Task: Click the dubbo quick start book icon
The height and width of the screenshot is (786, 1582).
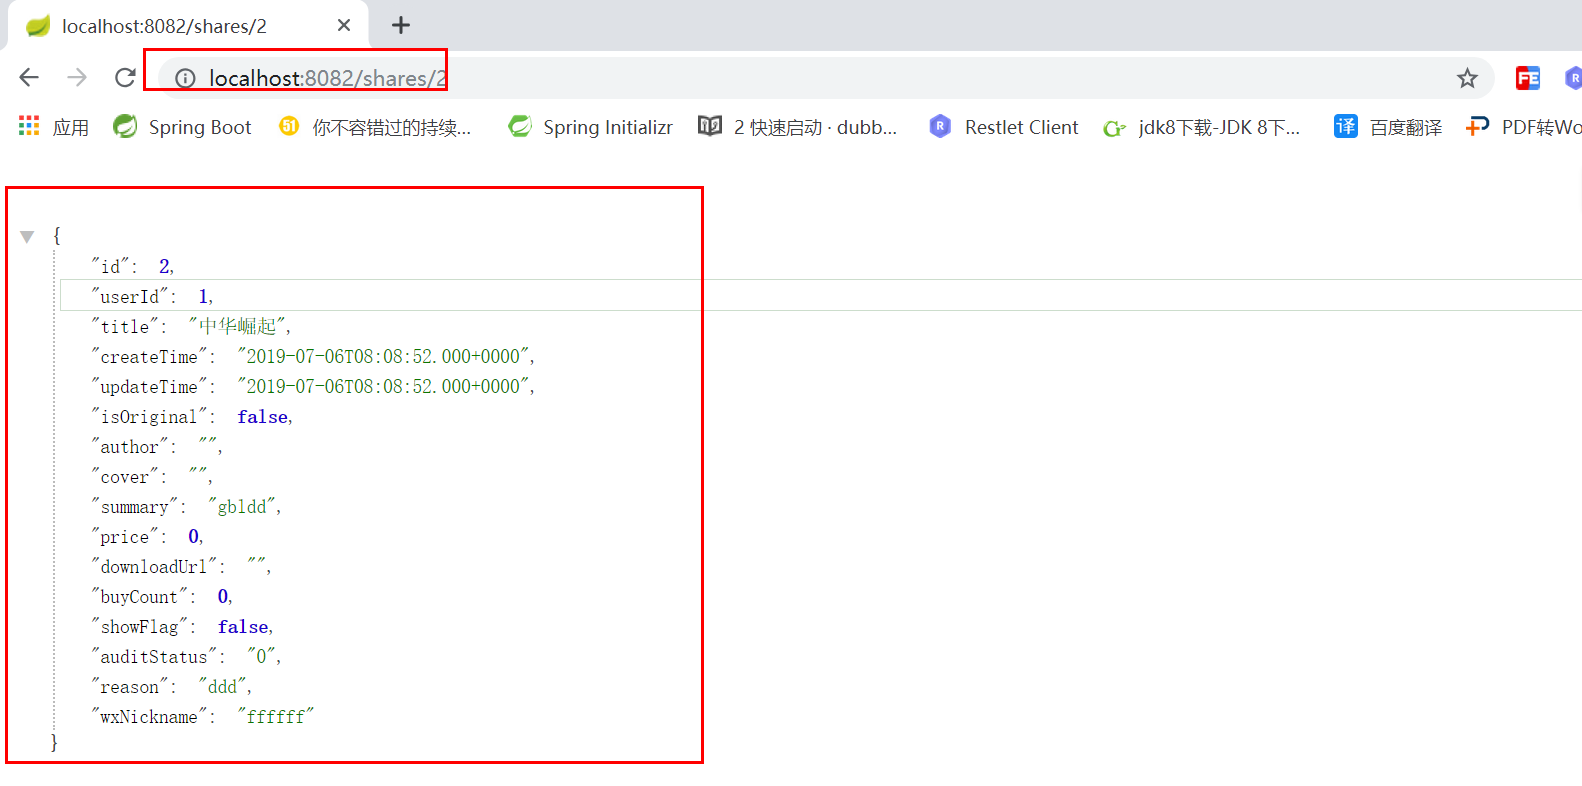Action: click(x=710, y=126)
